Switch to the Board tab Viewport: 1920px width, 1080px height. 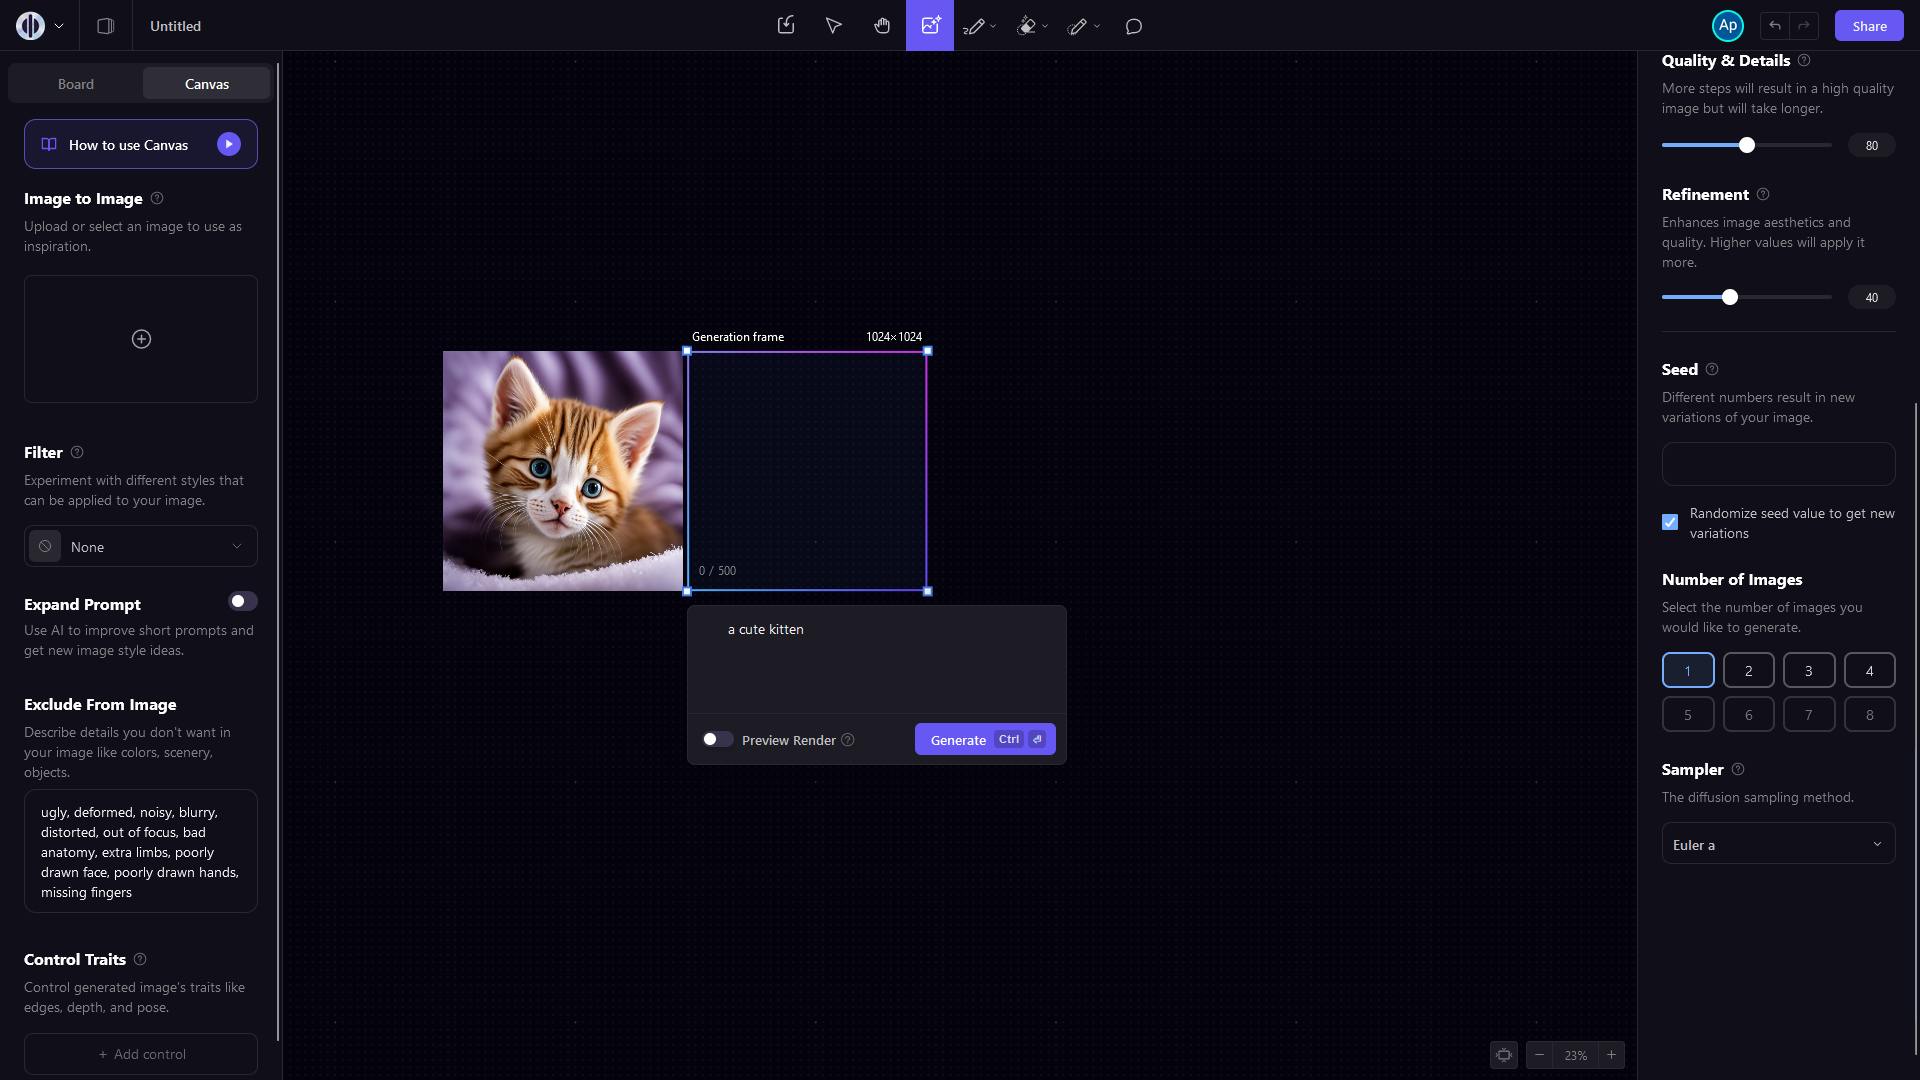pos(76,84)
